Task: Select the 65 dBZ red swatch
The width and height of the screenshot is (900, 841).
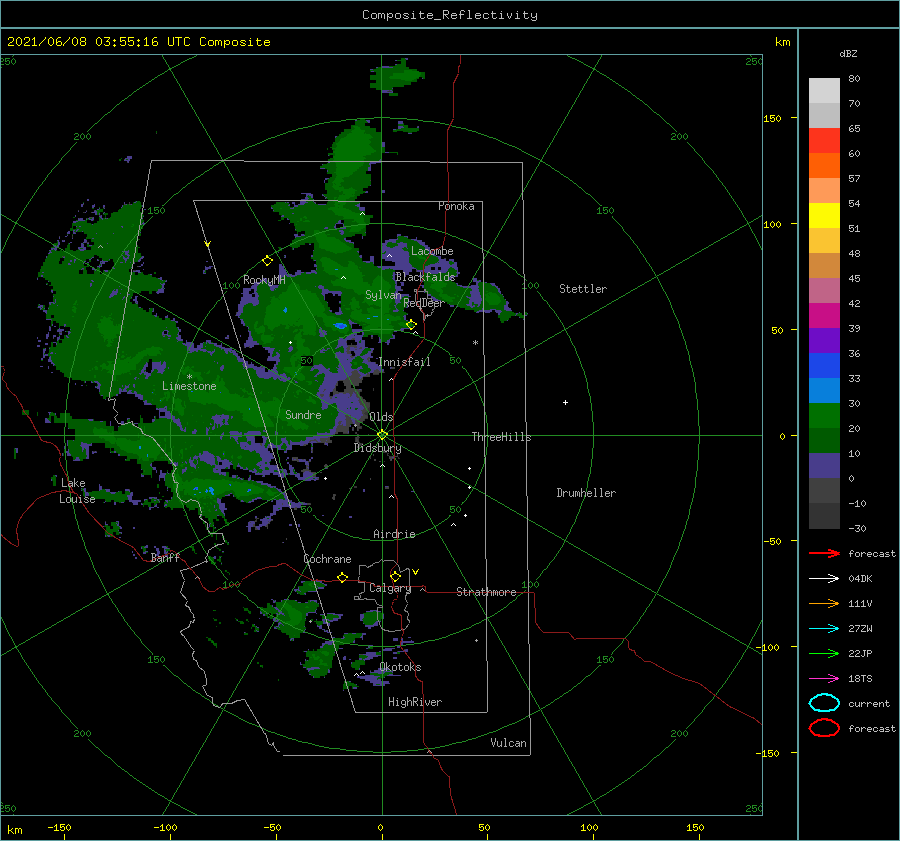Action: 824,140
